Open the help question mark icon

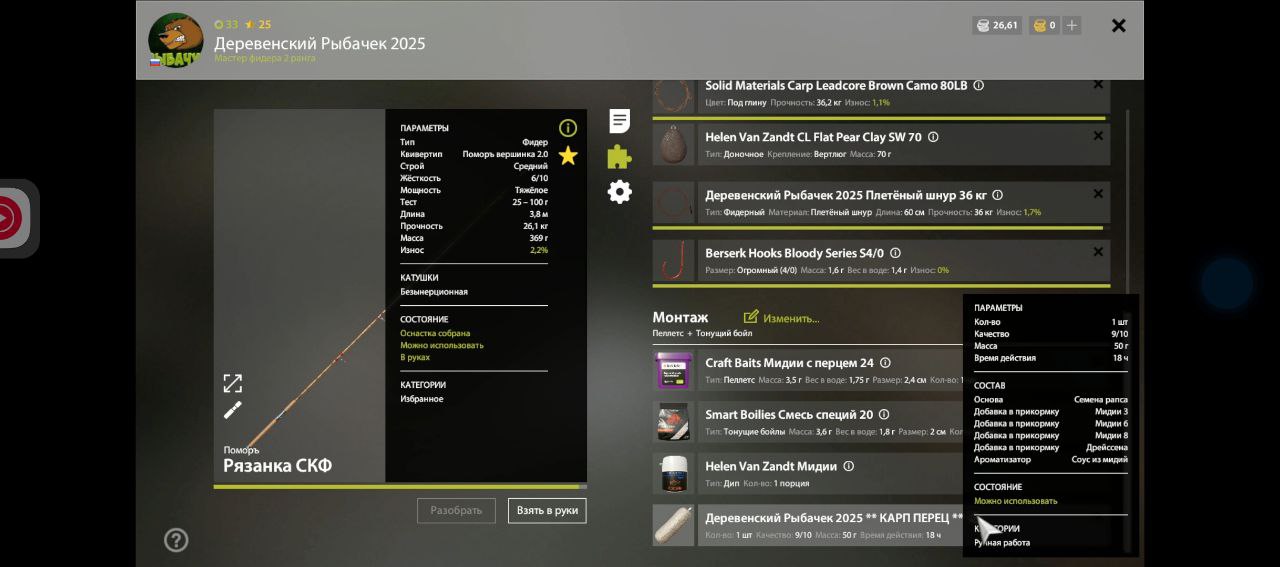click(x=176, y=541)
